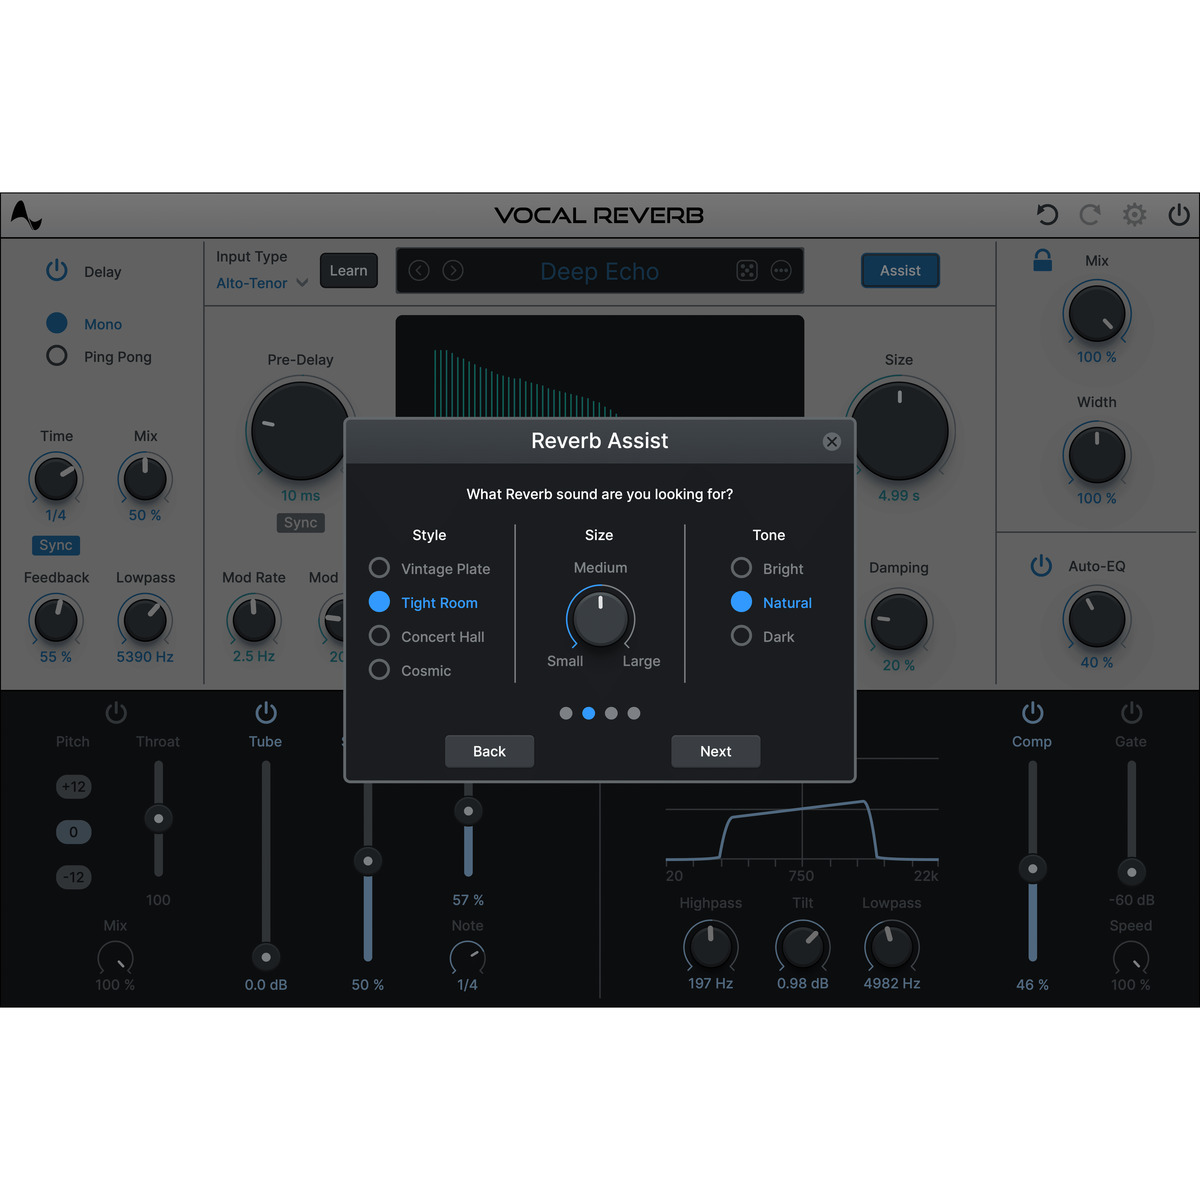Click the -12 pitch button

point(74,877)
